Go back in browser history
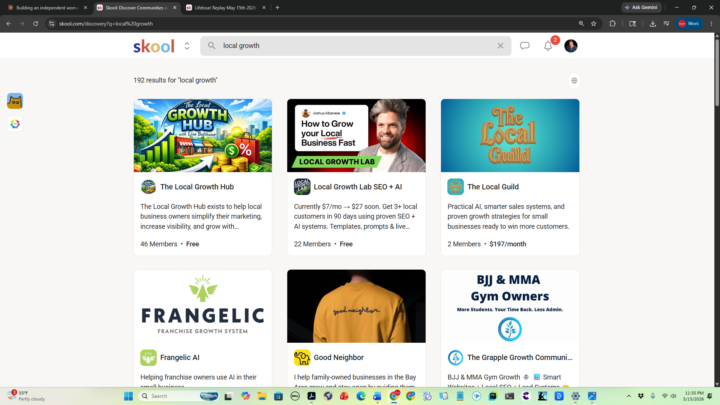 [x=9, y=23]
